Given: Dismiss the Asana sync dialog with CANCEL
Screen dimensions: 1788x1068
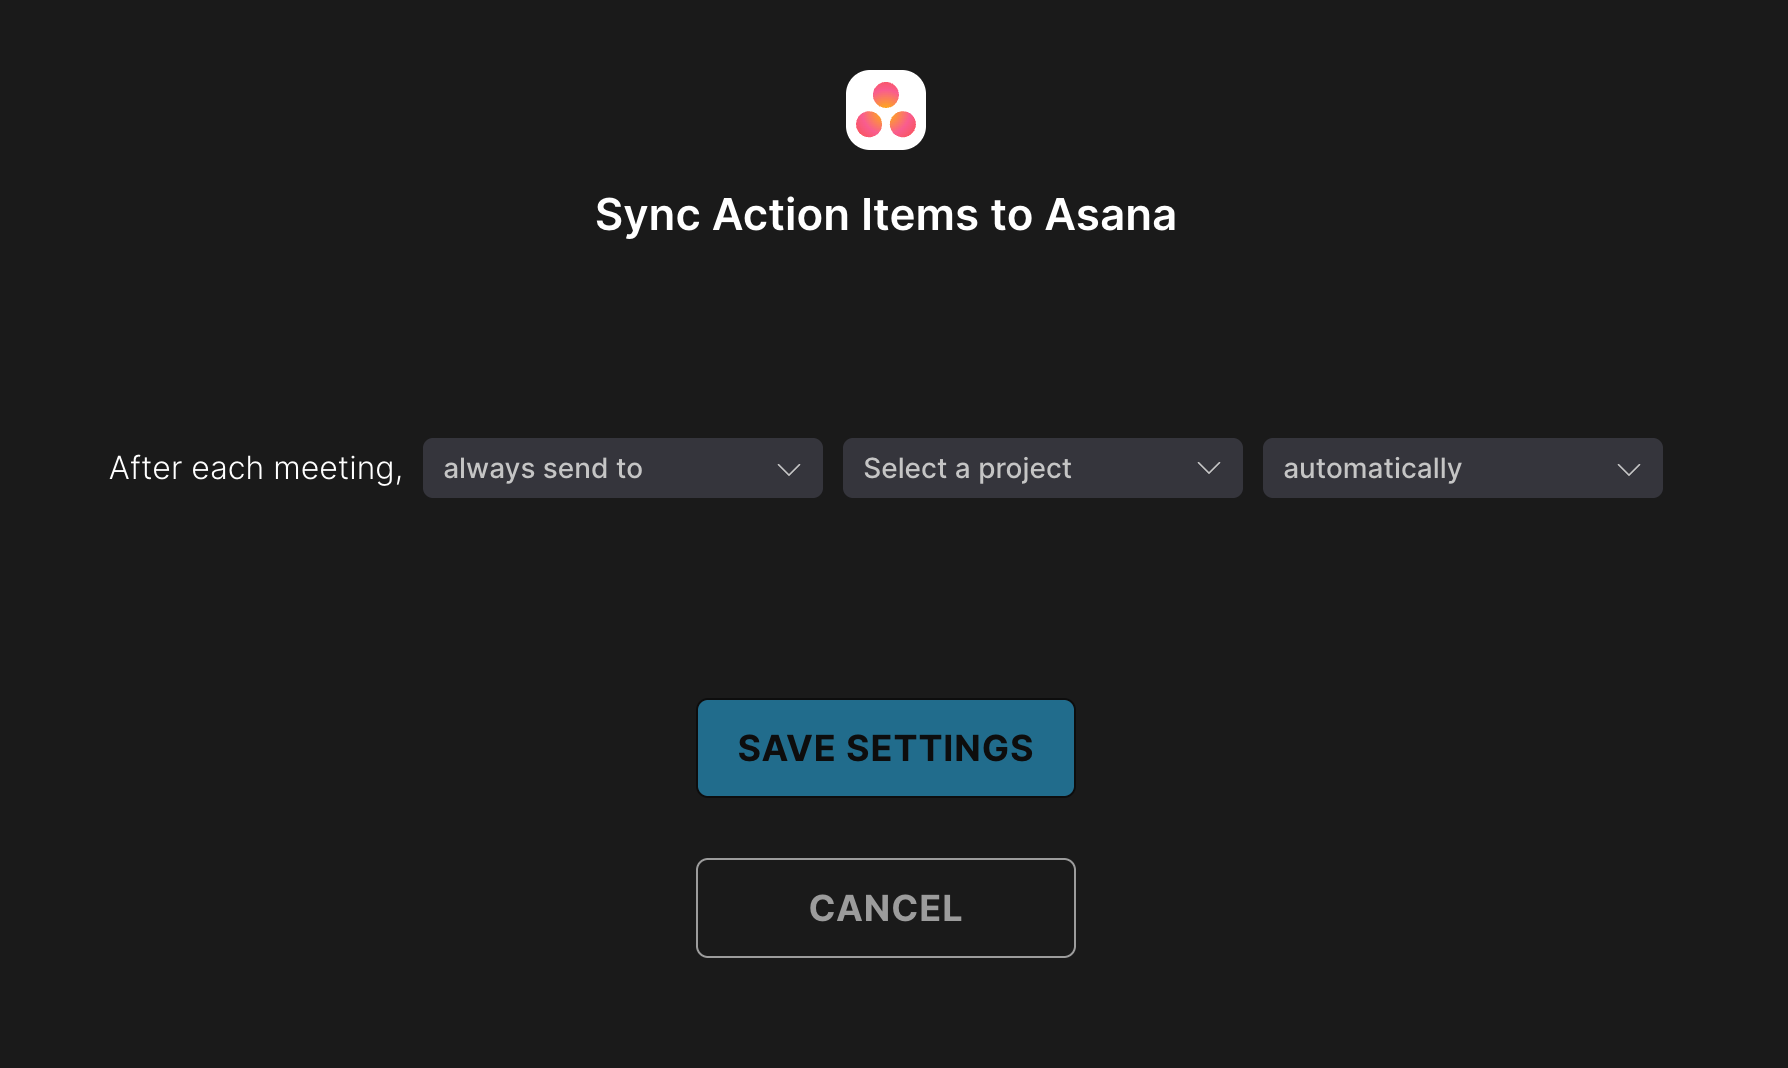Looking at the screenshot, I should 886,908.
